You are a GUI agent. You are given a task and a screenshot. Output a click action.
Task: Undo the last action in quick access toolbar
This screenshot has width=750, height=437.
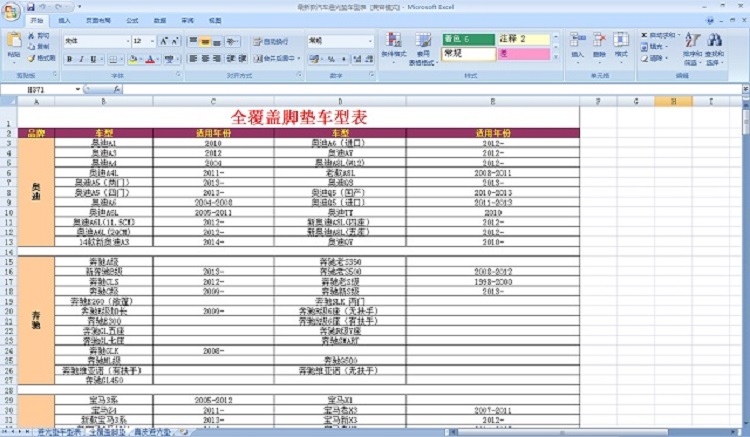click(x=43, y=7)
